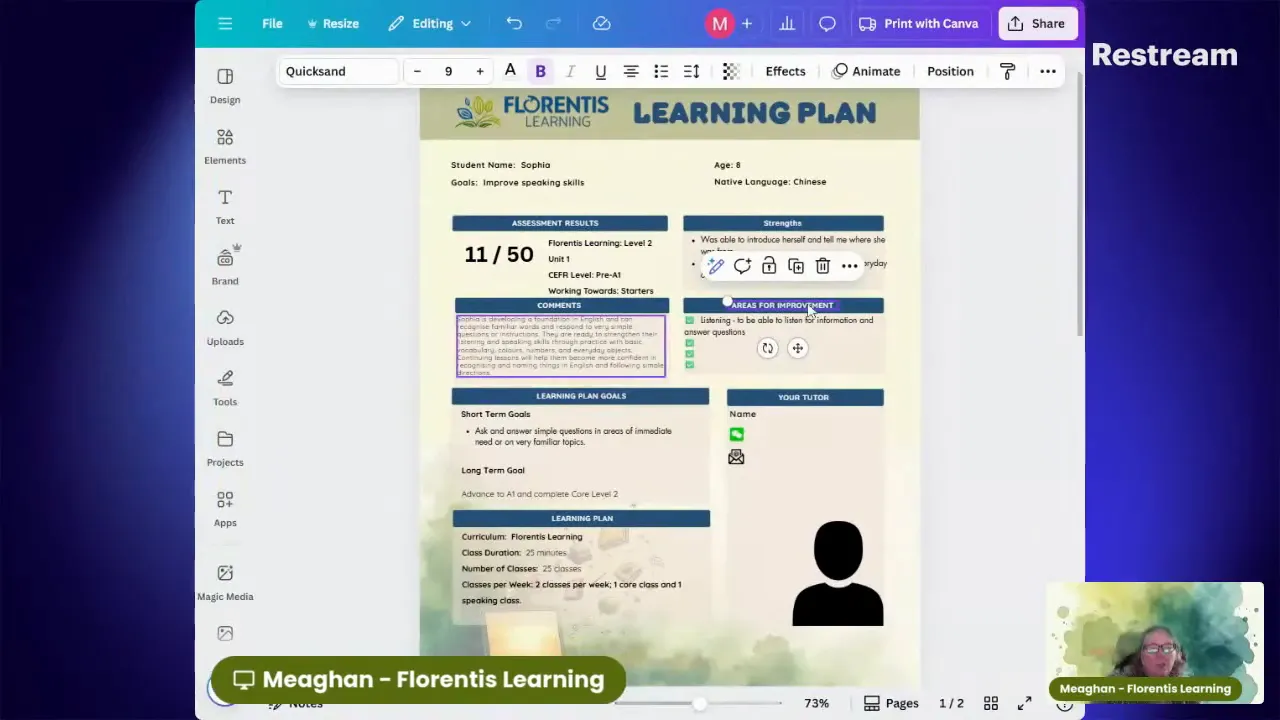
Task: Open the Quicksand font dropdown
Action: tap(338, 71)
